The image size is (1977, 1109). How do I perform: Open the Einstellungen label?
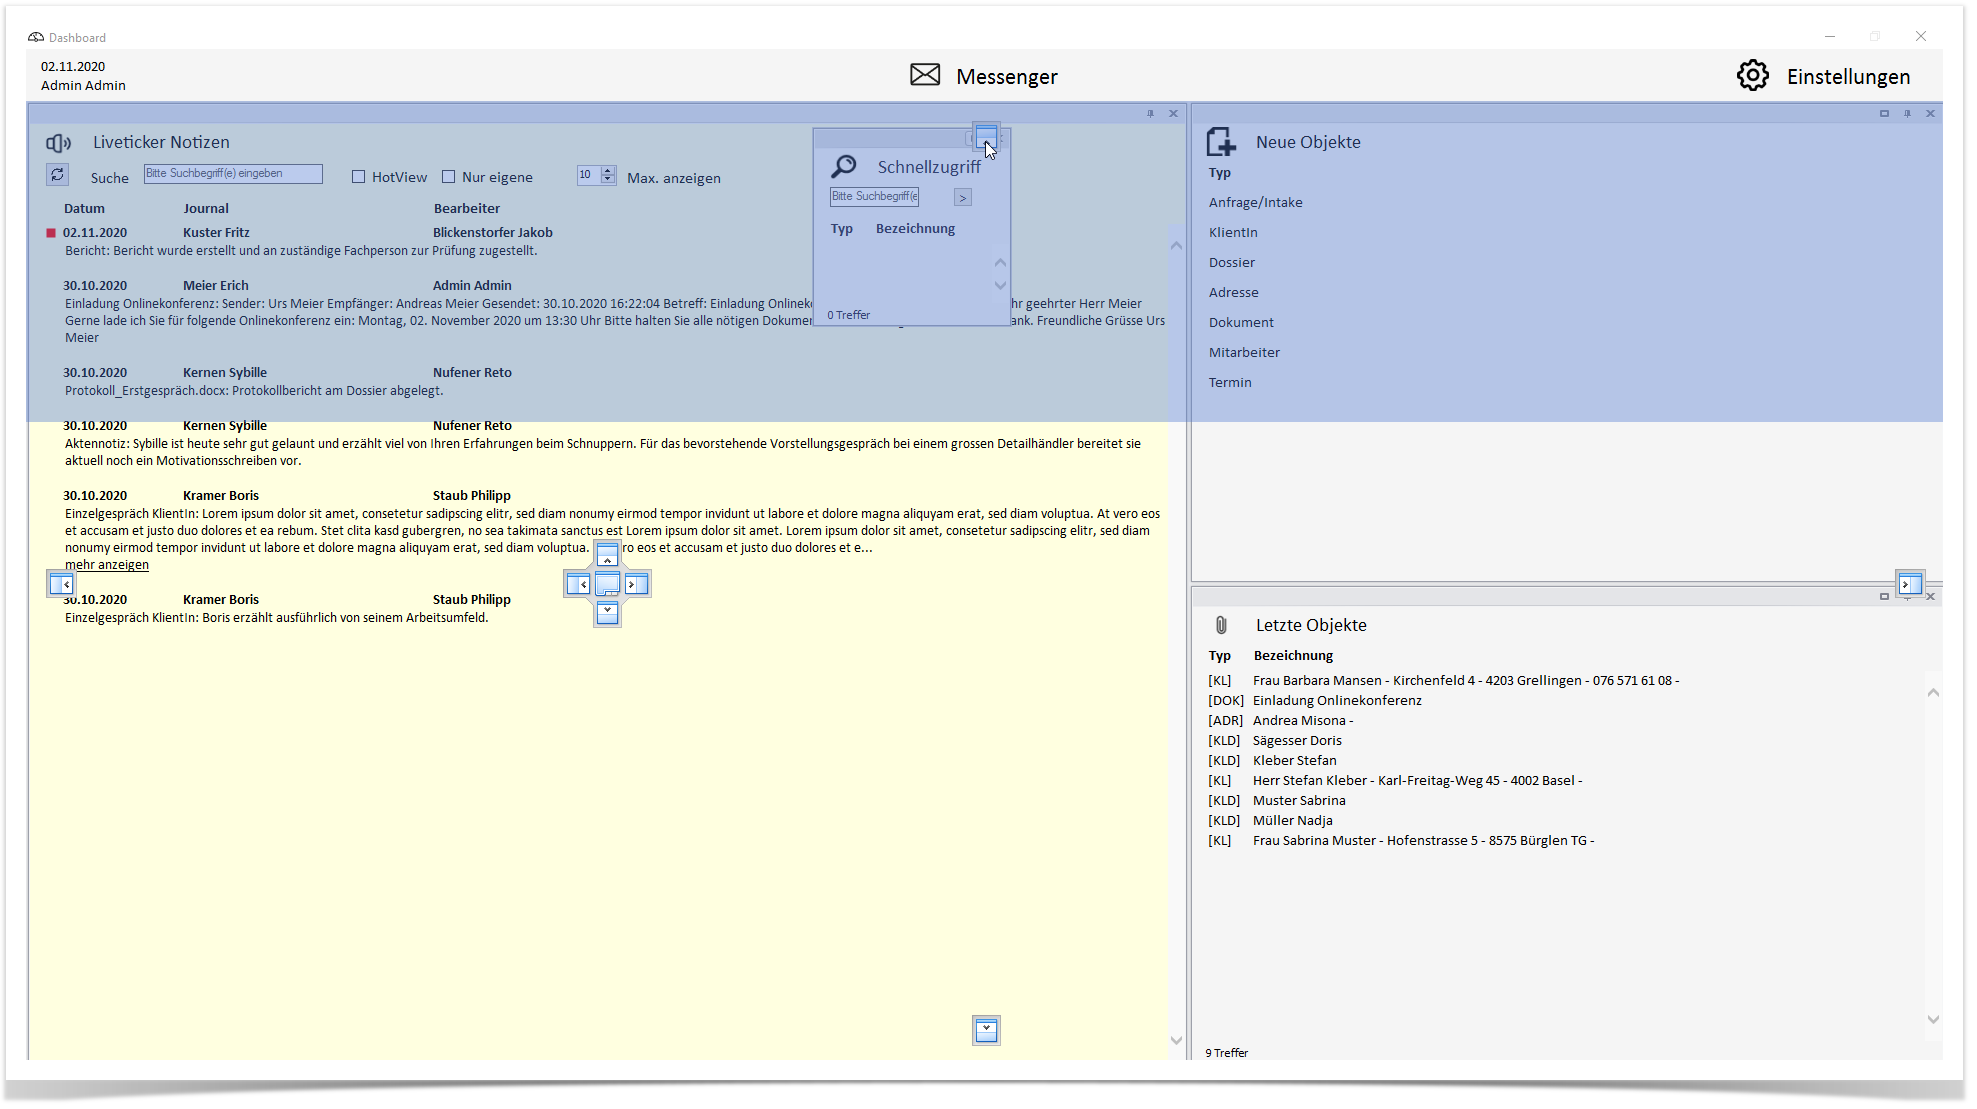1848,77
